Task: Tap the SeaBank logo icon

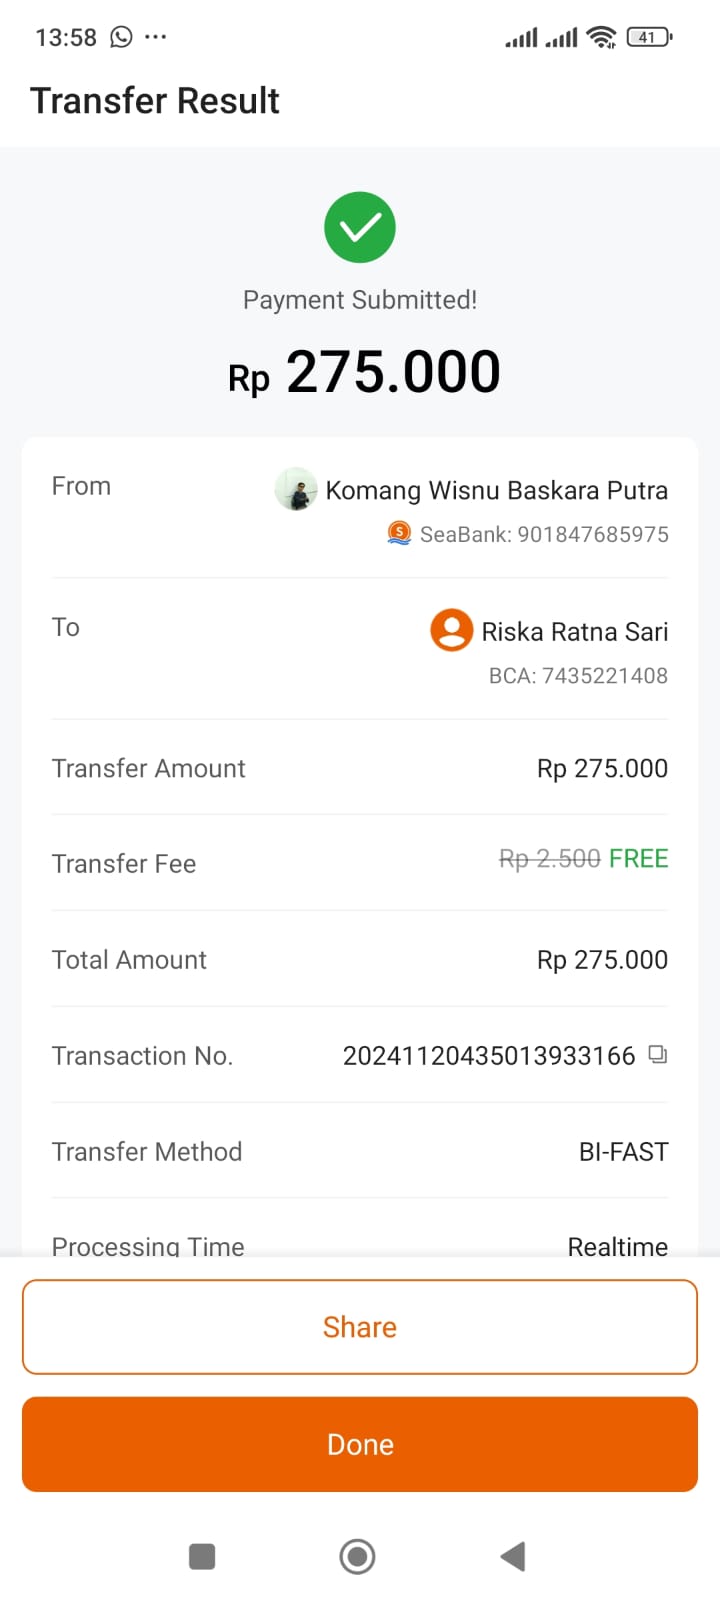Action: [x=399, y=534]
